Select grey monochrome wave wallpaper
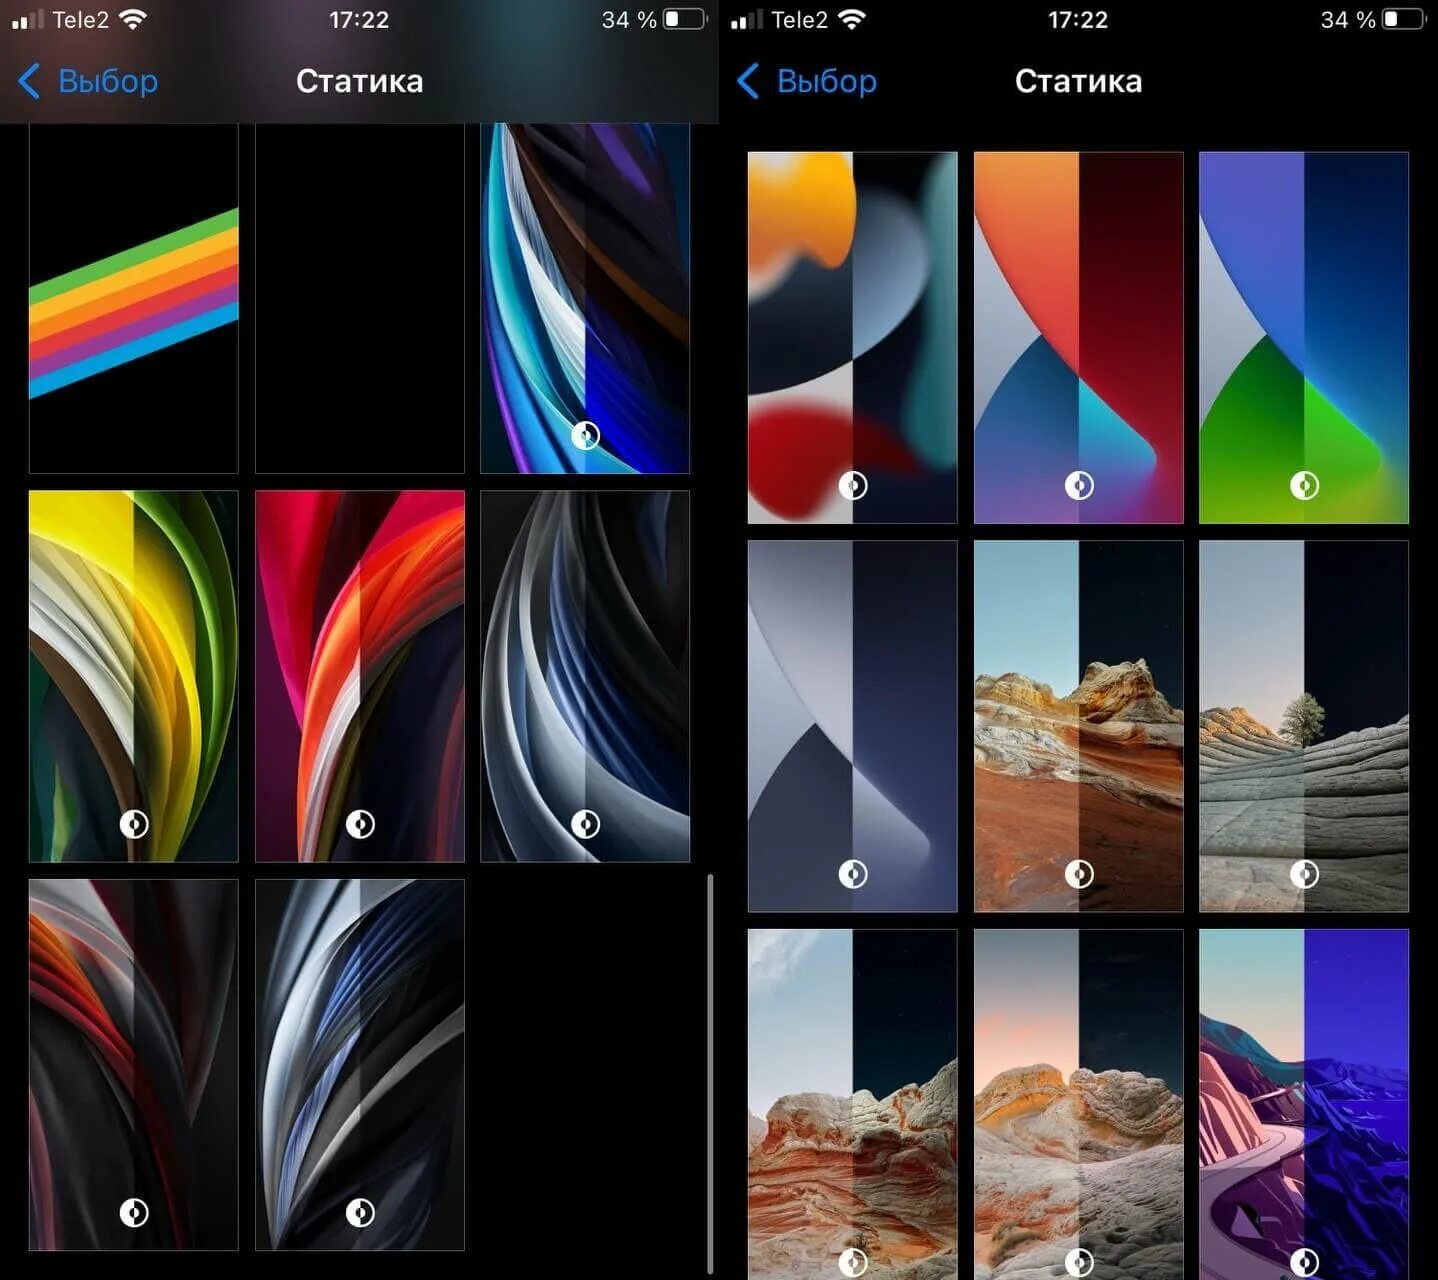Screen dimensions: 1438x1280 pyautogui.click(x=853, y=726)
